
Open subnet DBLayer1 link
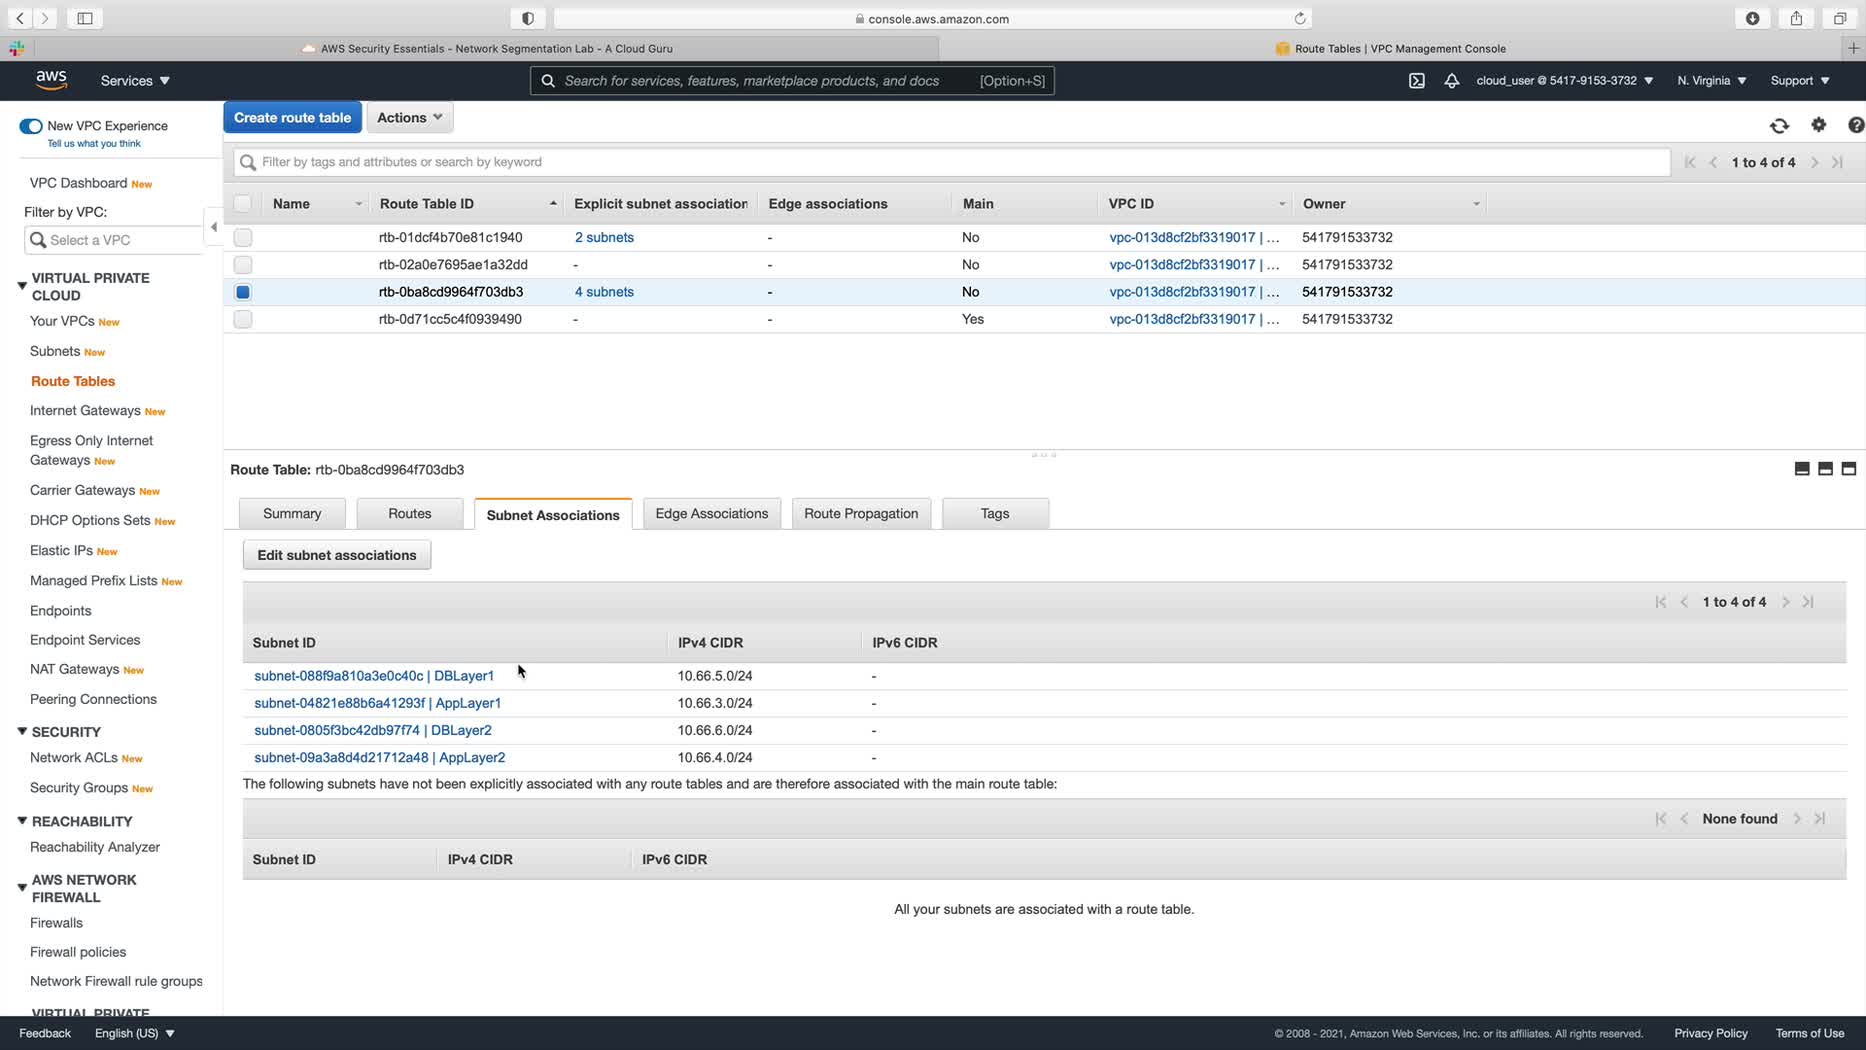pyautogui.click(x=374, y=676)
